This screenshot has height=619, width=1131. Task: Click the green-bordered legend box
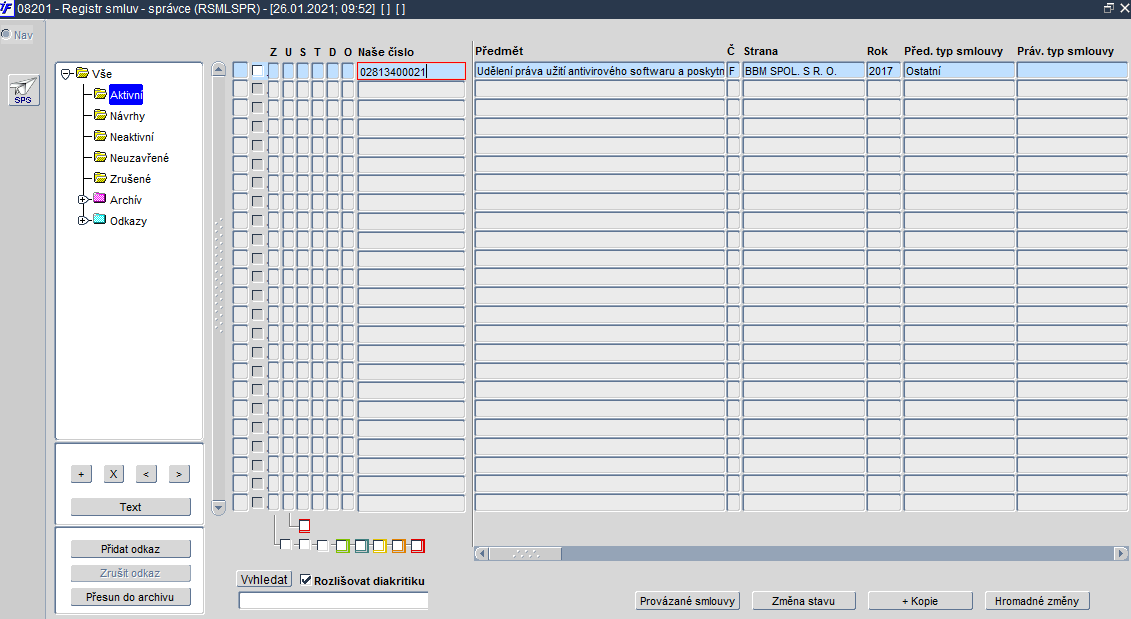pyautogui.click(x=343, y=546)
